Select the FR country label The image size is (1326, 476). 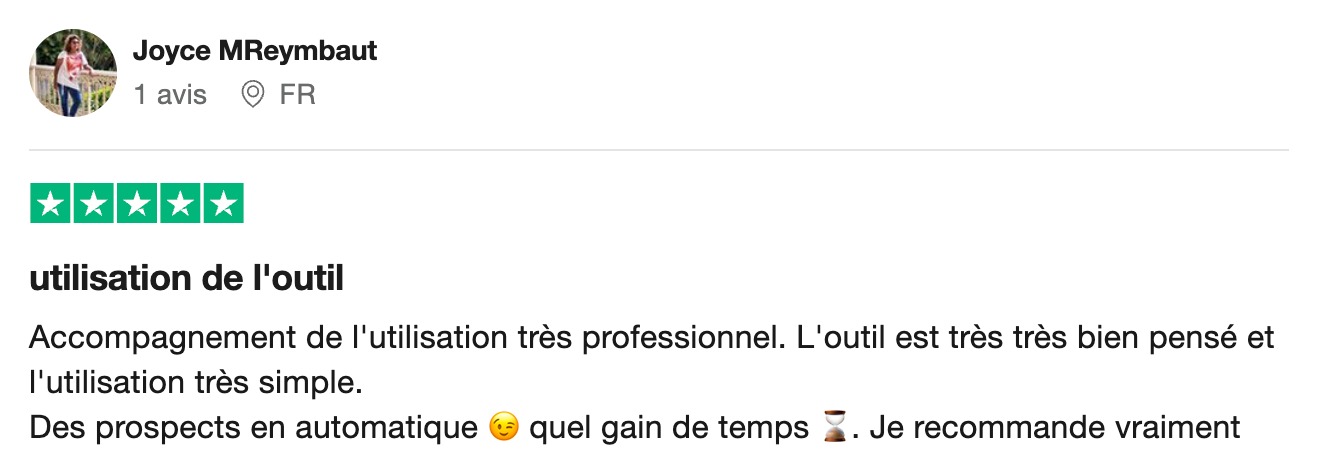click(x=297, y=95)
